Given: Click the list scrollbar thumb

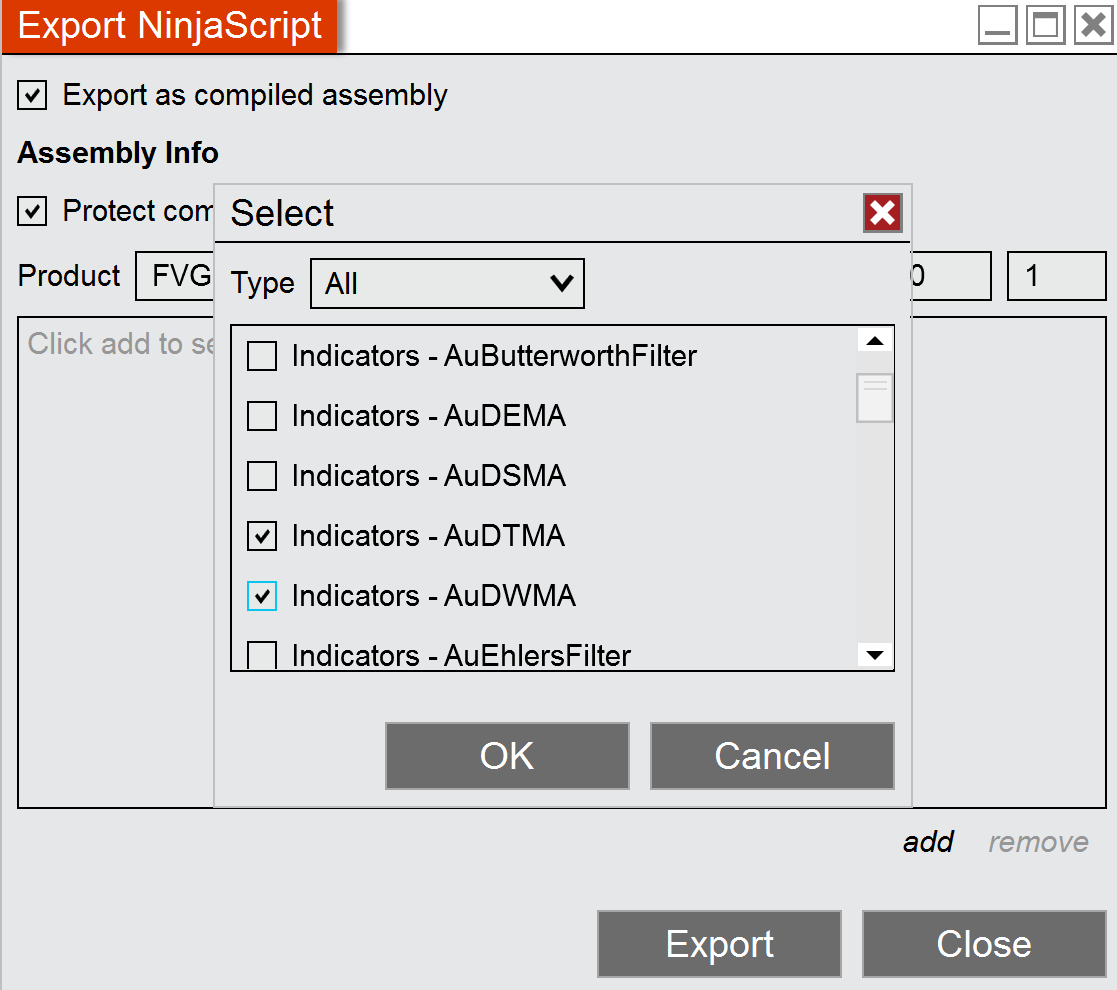Looking at the screenshot, I should 875,398.
